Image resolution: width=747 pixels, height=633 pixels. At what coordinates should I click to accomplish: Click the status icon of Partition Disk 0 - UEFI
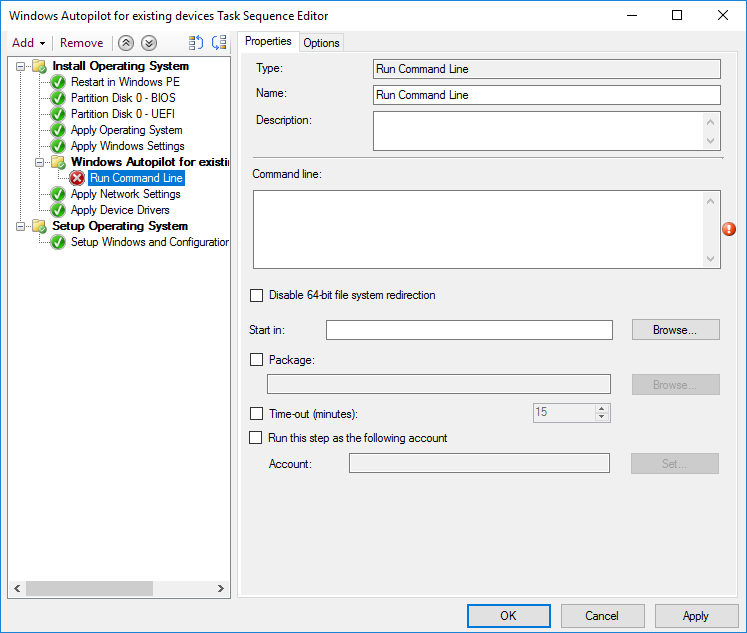pyautogui.click(x=58, y=114)
